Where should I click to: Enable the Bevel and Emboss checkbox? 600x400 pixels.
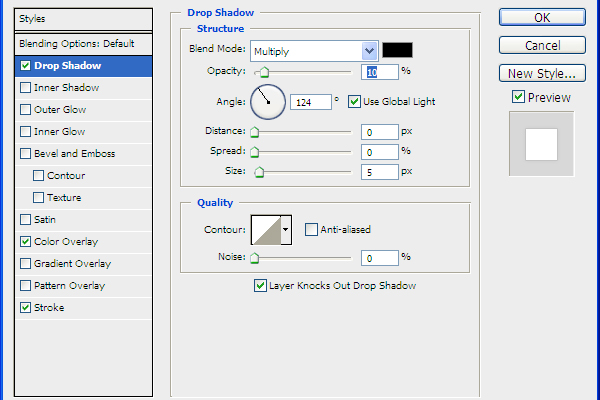point(25,154)
